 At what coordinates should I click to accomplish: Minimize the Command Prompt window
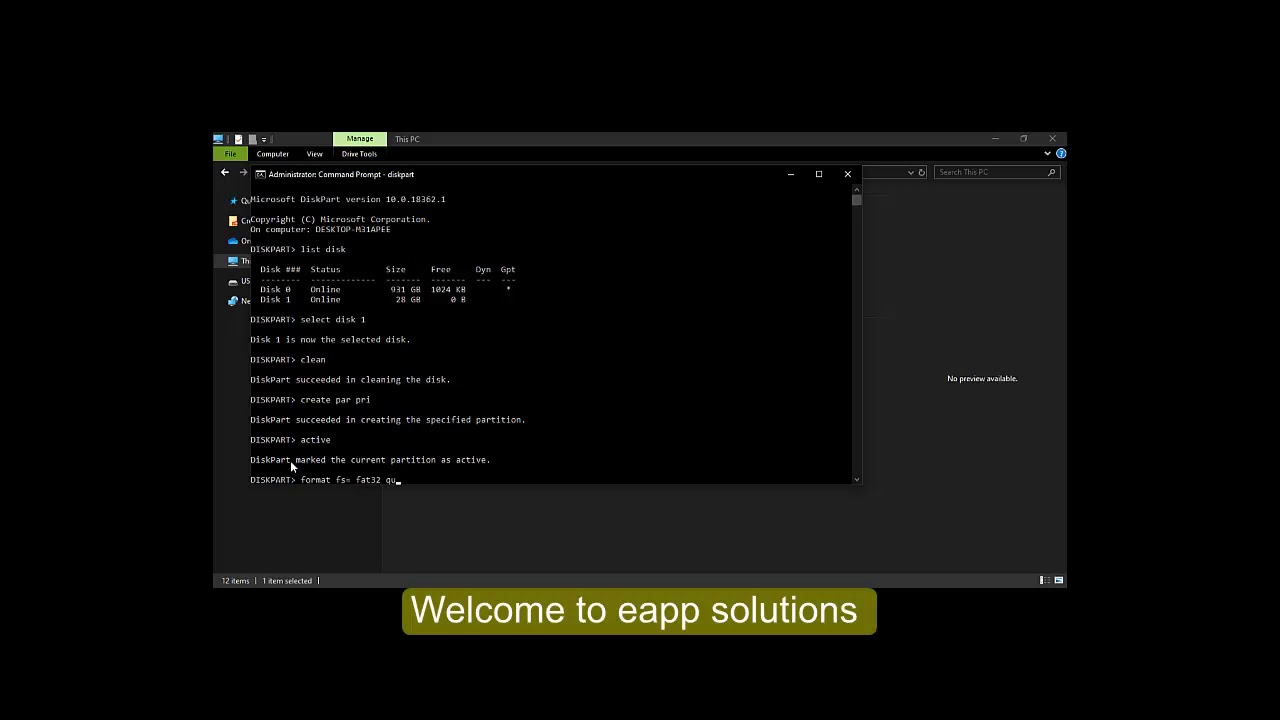(x=790, y=174)
